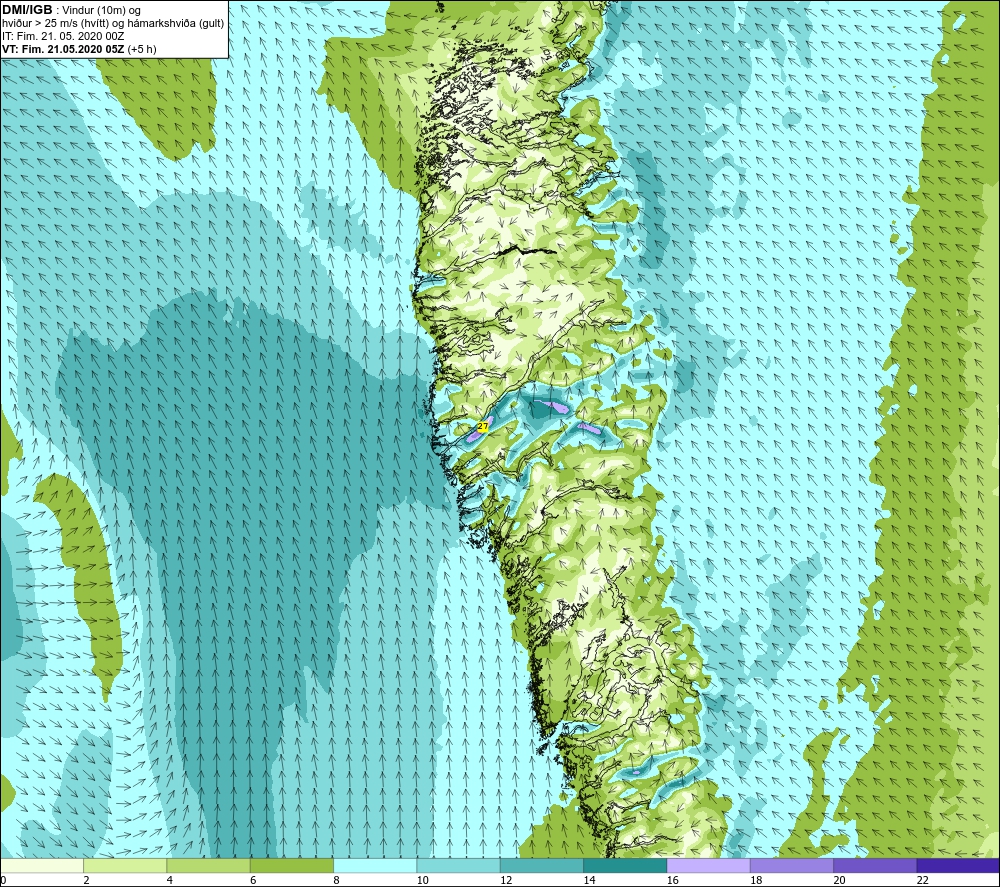
Task: Click the yellow 27 max gust marker
Action: 483,426
